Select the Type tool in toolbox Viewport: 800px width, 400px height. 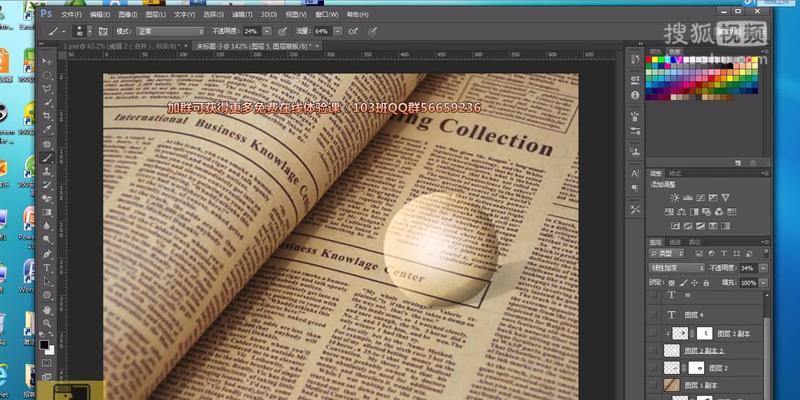[x=47, y=267]
